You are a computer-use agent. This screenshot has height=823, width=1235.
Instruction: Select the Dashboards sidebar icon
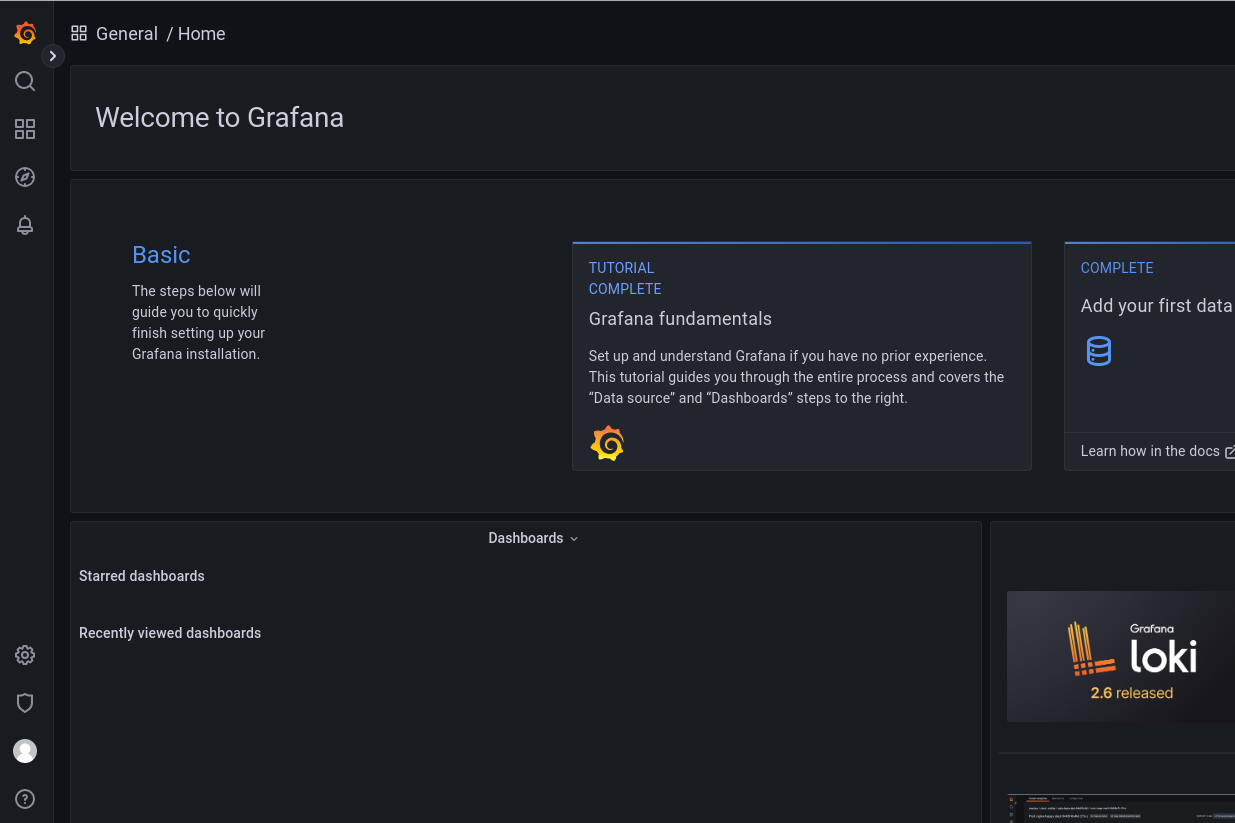point(25,129)
